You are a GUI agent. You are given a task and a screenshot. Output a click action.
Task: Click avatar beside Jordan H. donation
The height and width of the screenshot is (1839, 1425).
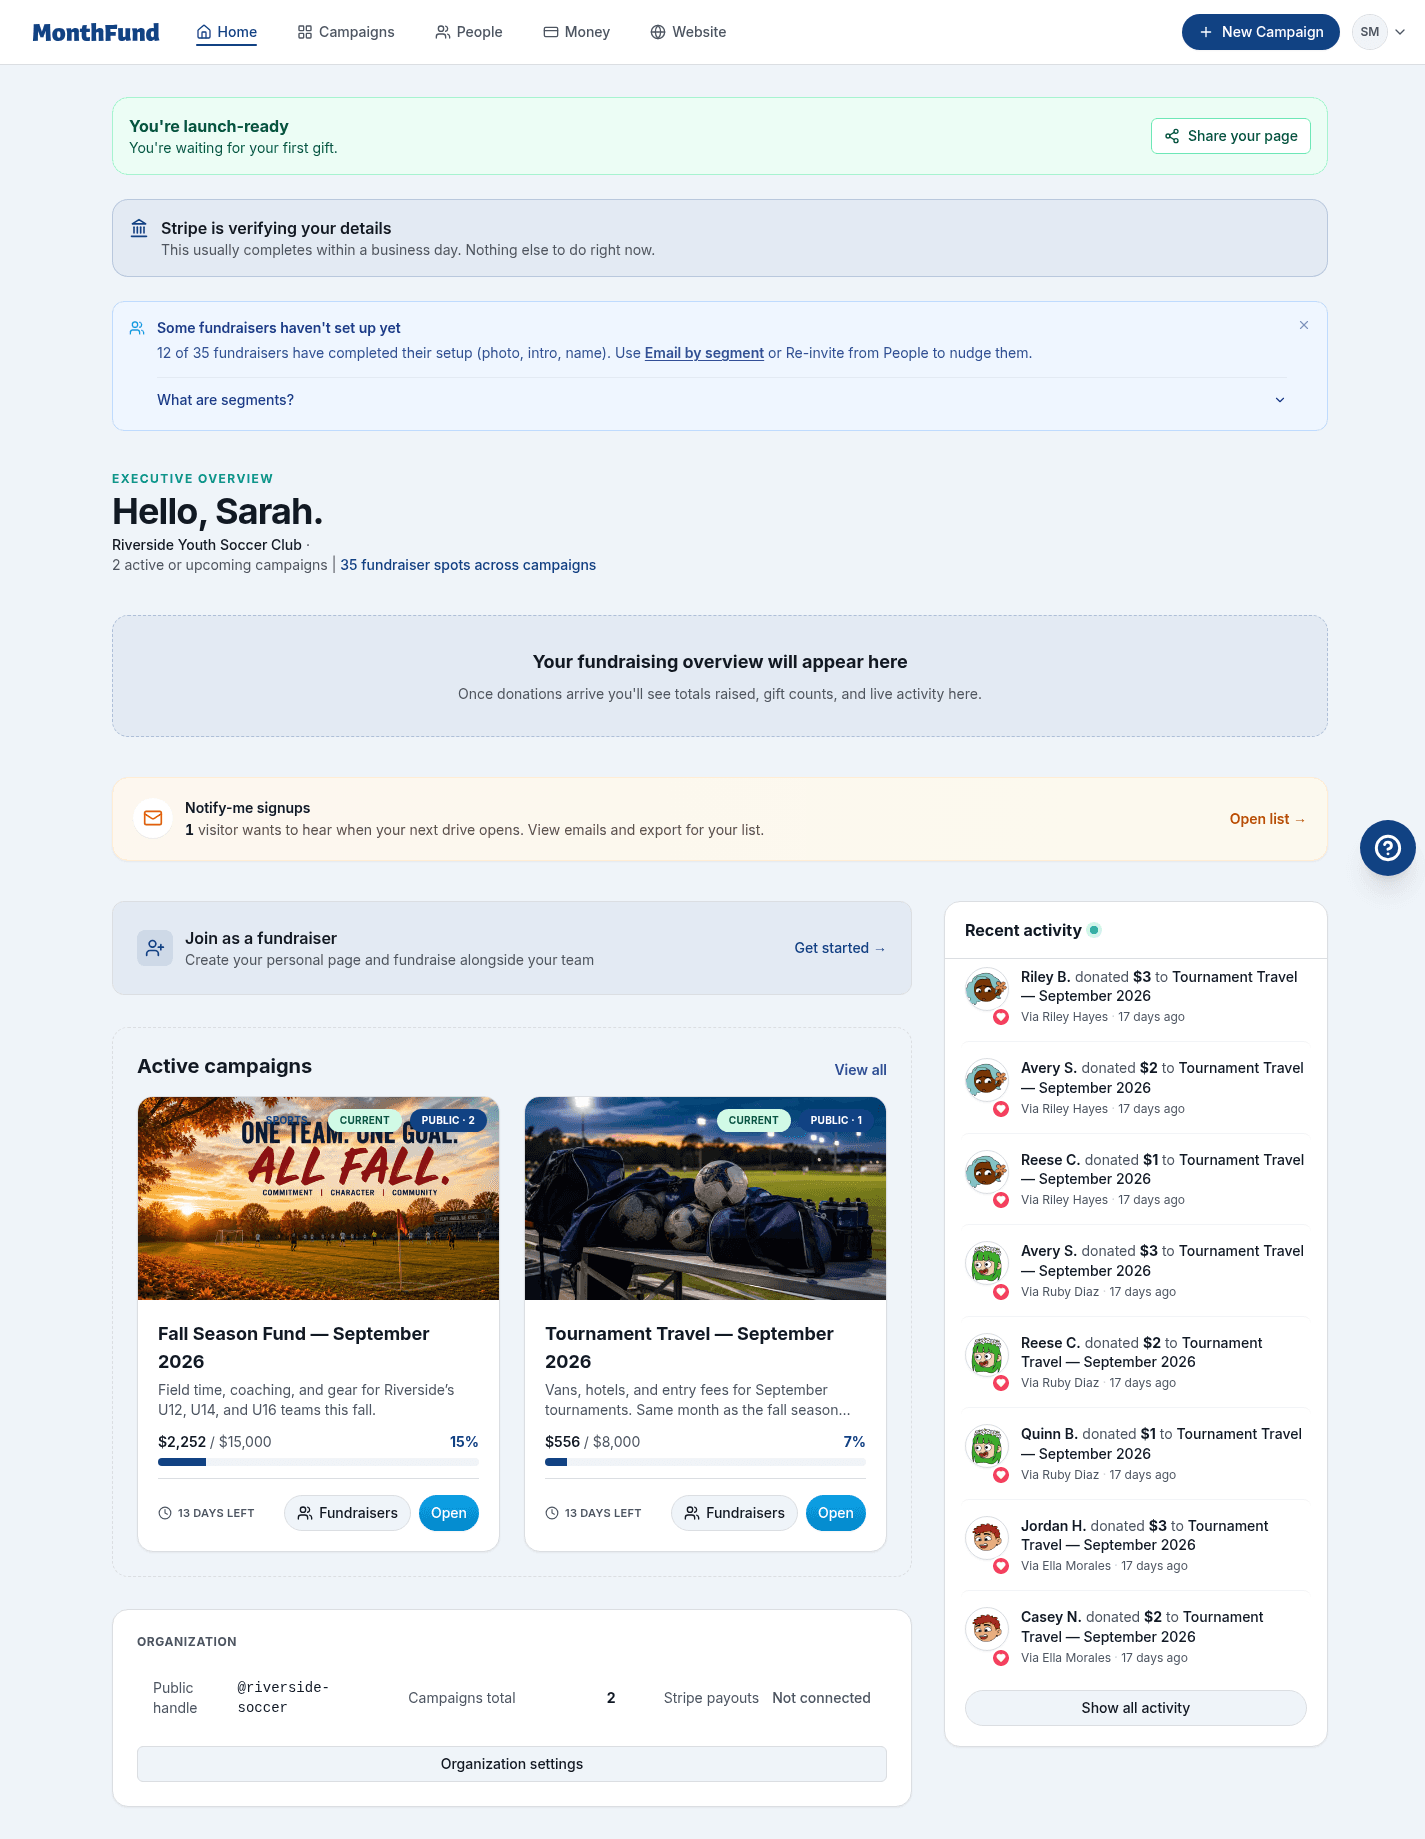[x=987, y=1538]
